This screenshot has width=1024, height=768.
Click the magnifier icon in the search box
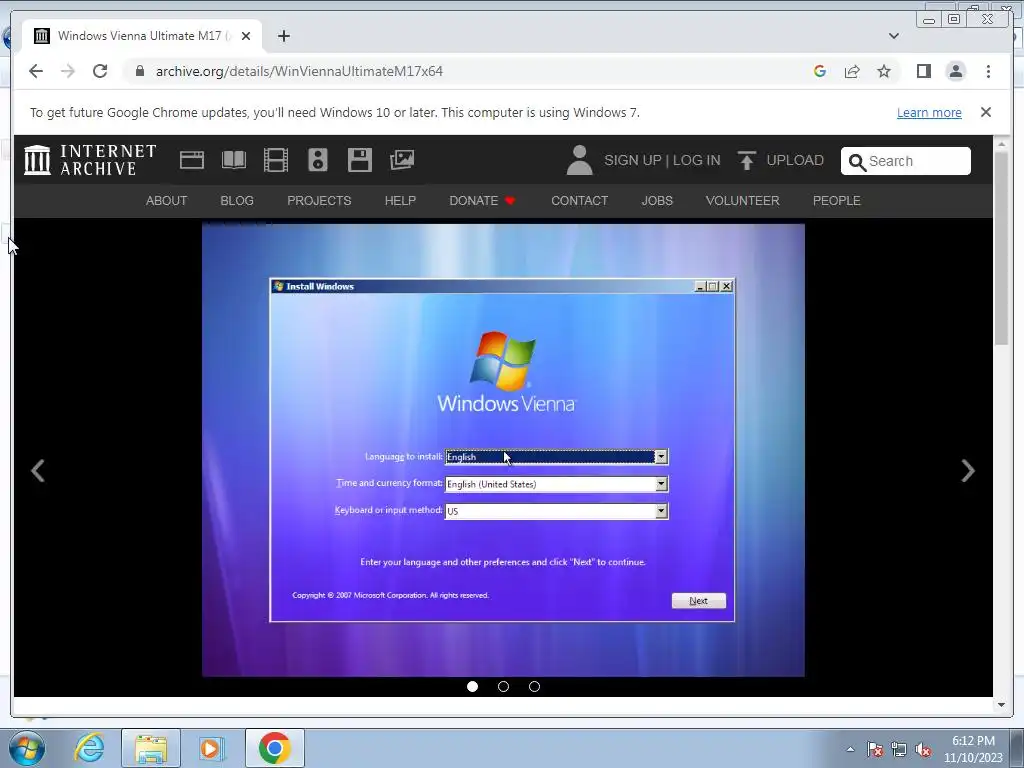(x=857, y=161)
